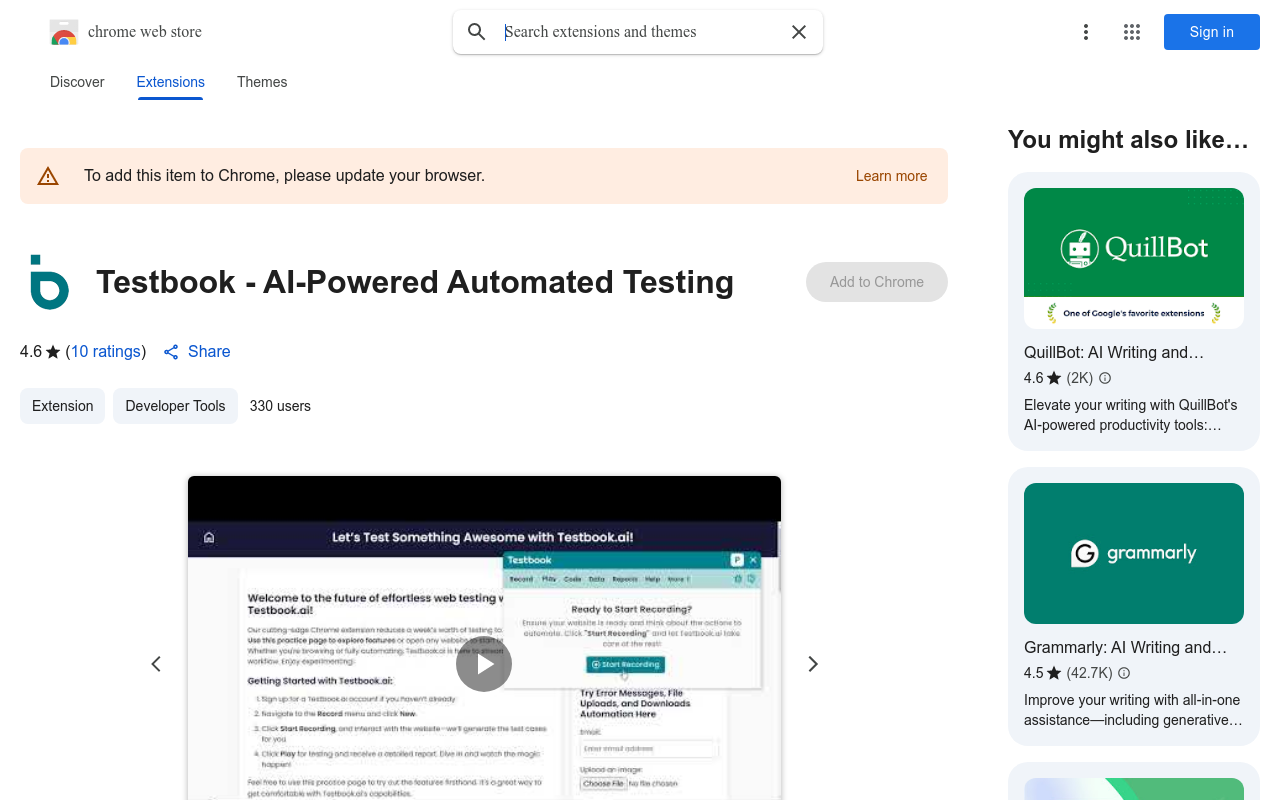Click the Testbook video preview thumbnail
The image size is (1280, 800).
[484, 638]
